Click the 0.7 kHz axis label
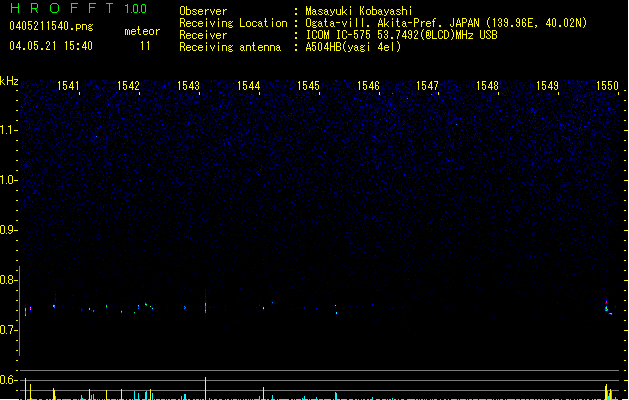The height and width of the screenshot is (400, 629). tap(7, 330)
